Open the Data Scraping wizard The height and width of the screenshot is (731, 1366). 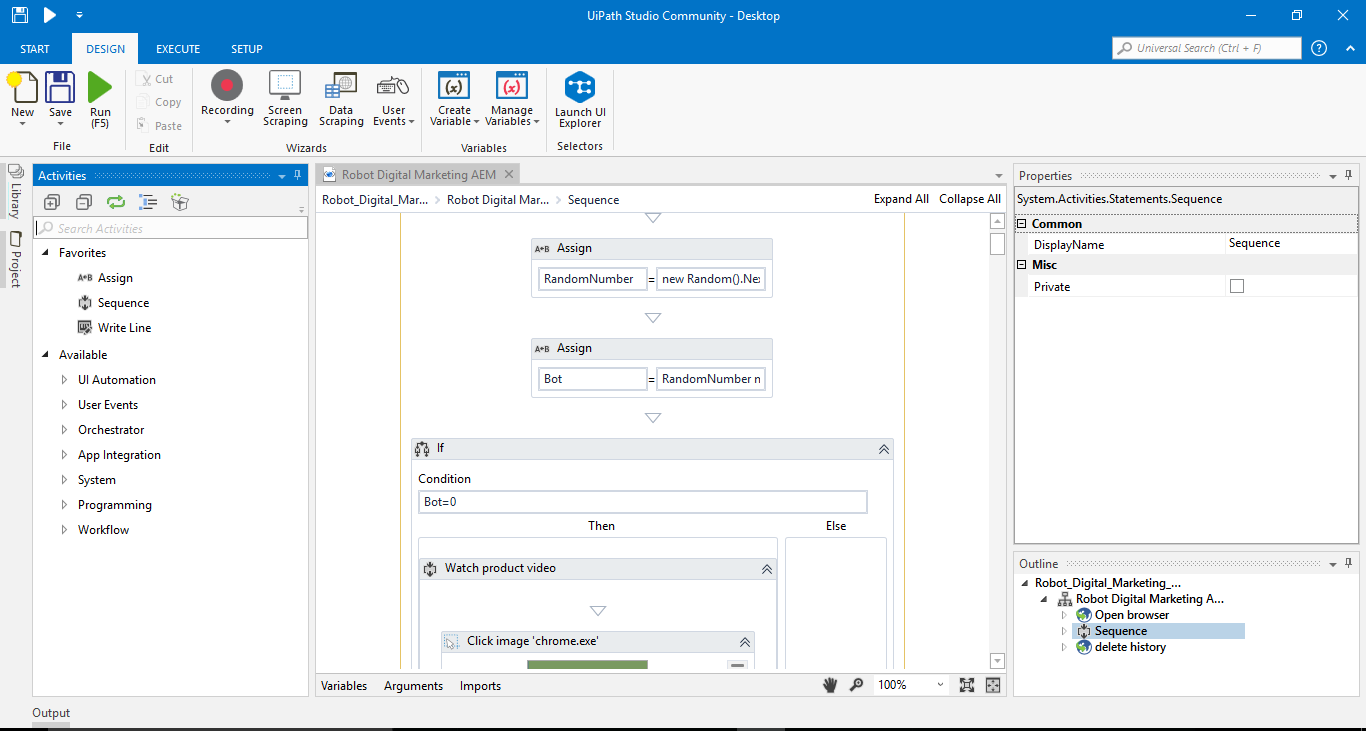click(x=341, y=98)
